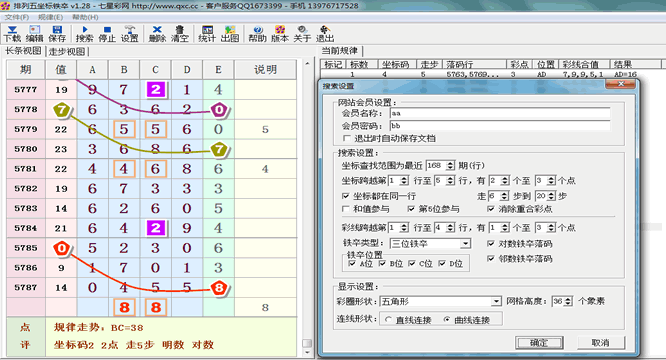Click the 取消 cancel button
The width and height of the screenshot is (666, 360).
click(x=601, y=343)
